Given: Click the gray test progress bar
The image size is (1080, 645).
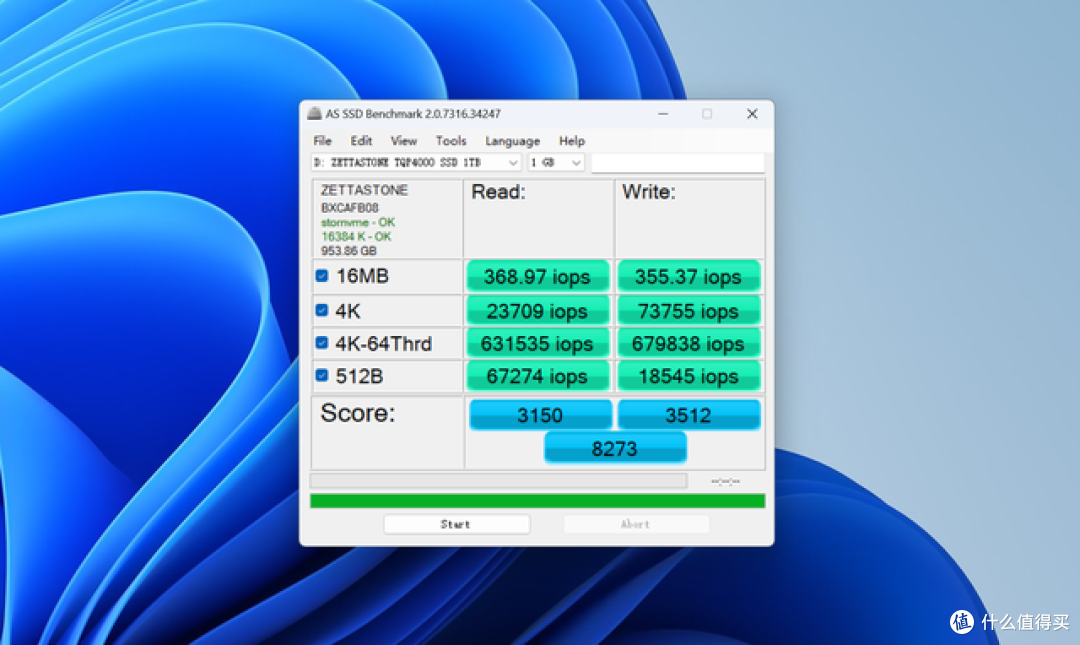Looking at the screenshot, I should pyautogui.click(x=499, y=480).
